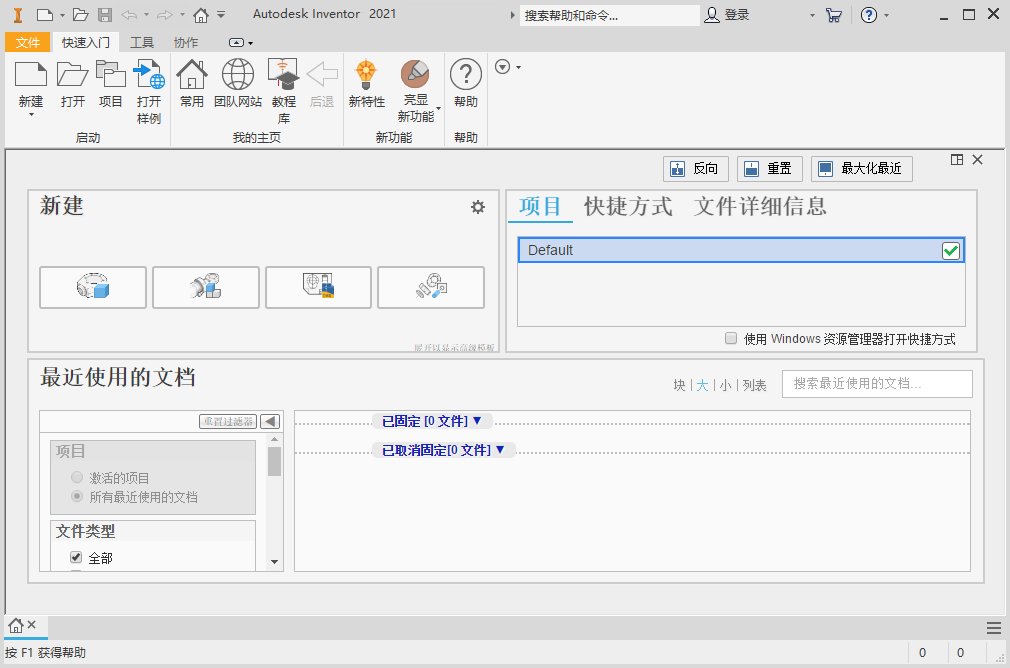Create a new part document

92,287
